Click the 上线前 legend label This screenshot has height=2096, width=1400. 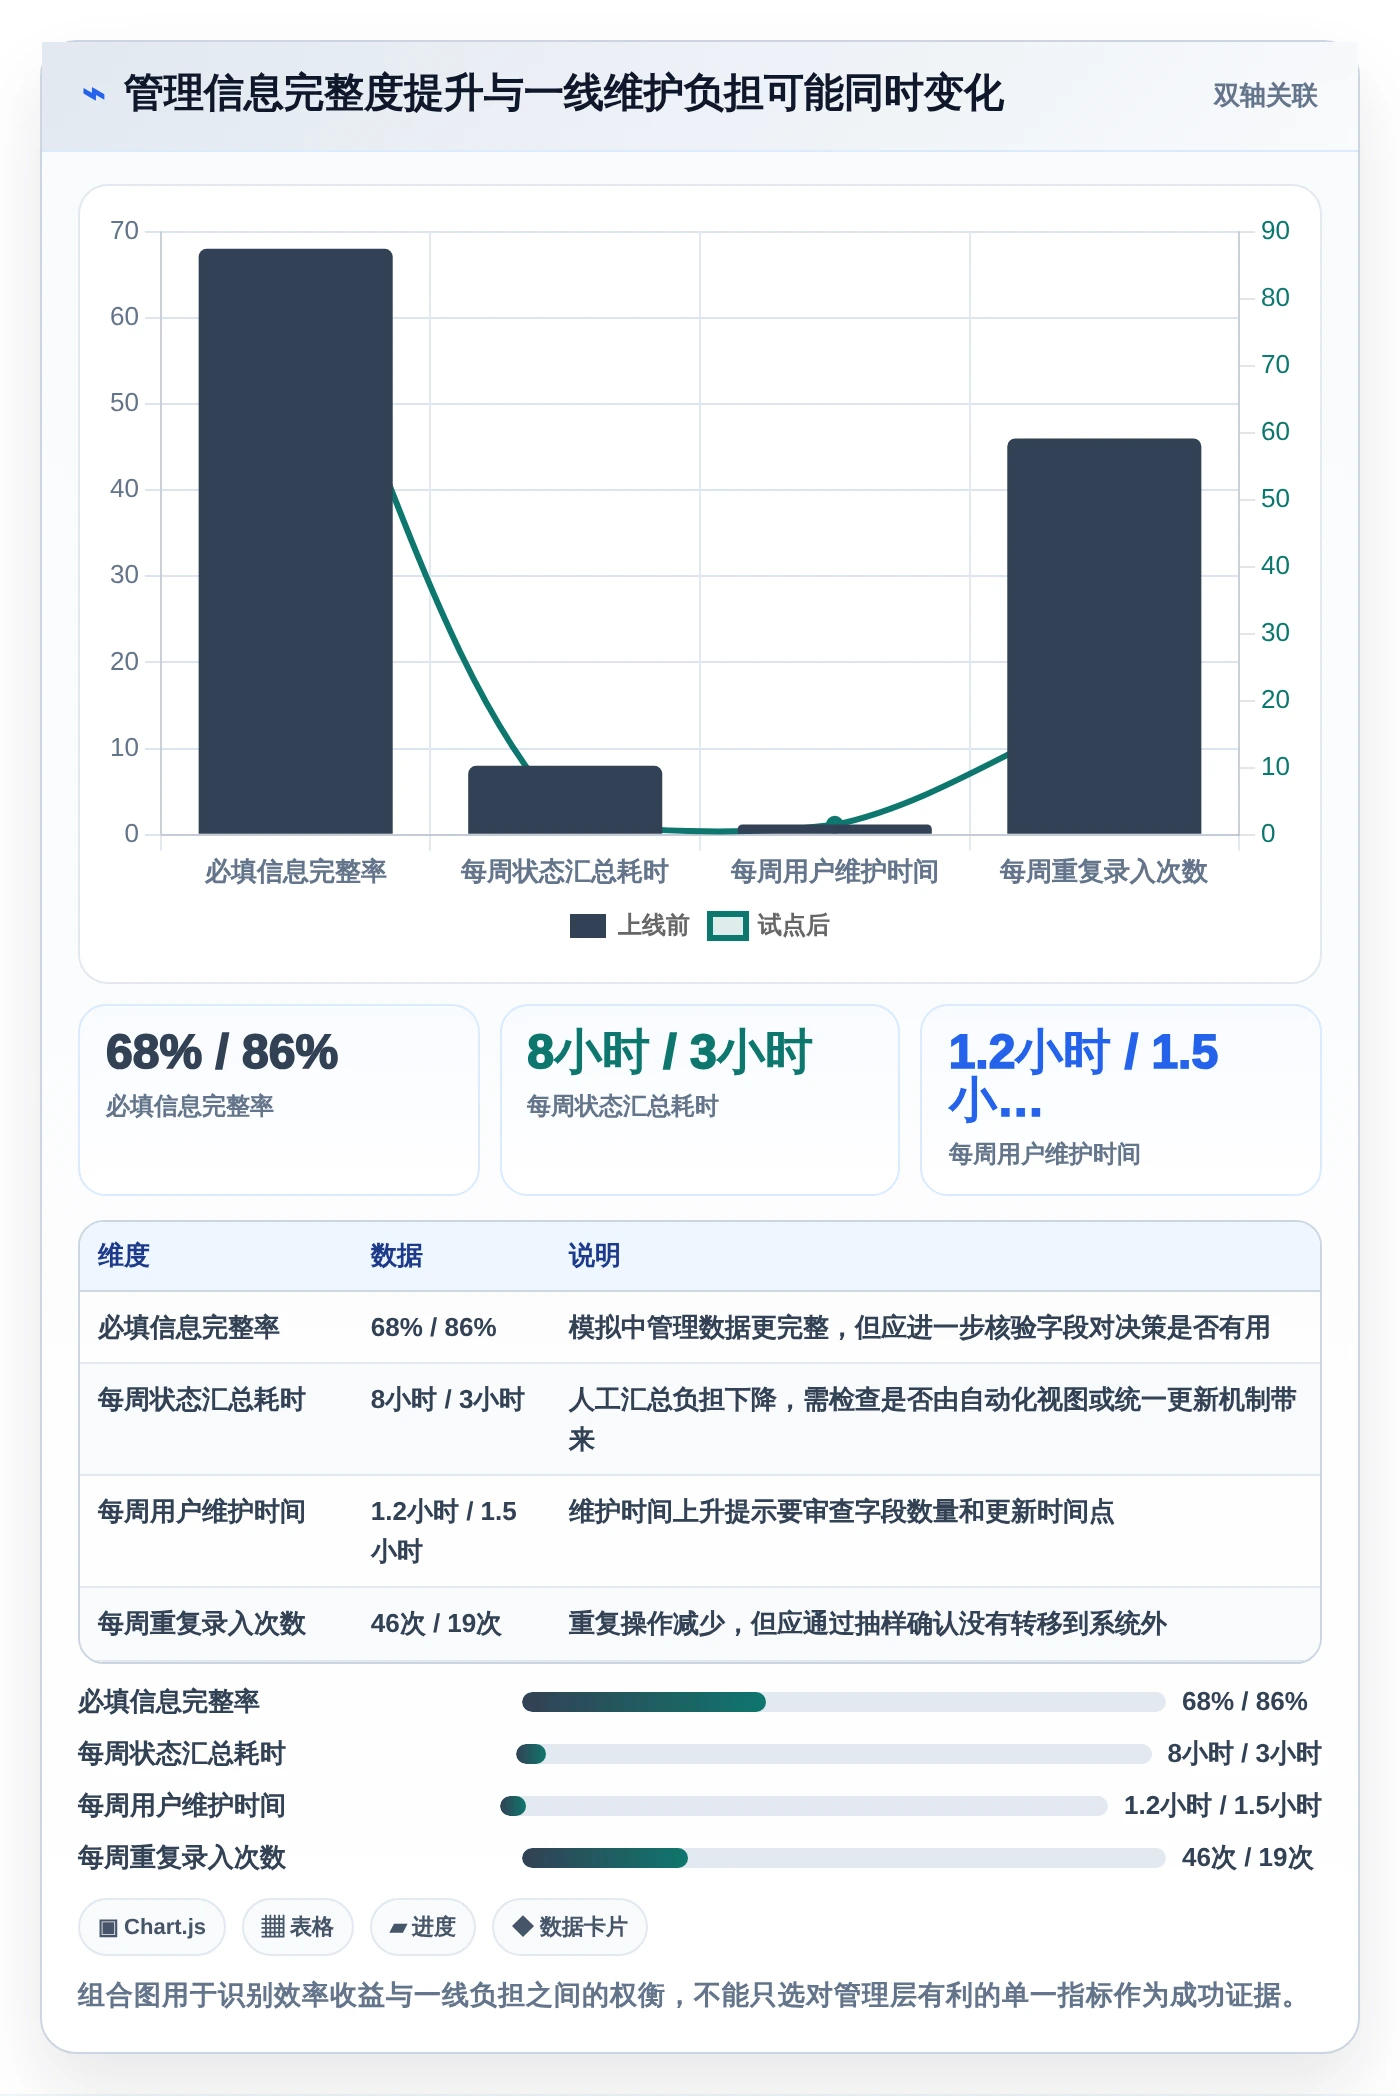point(653,926)
